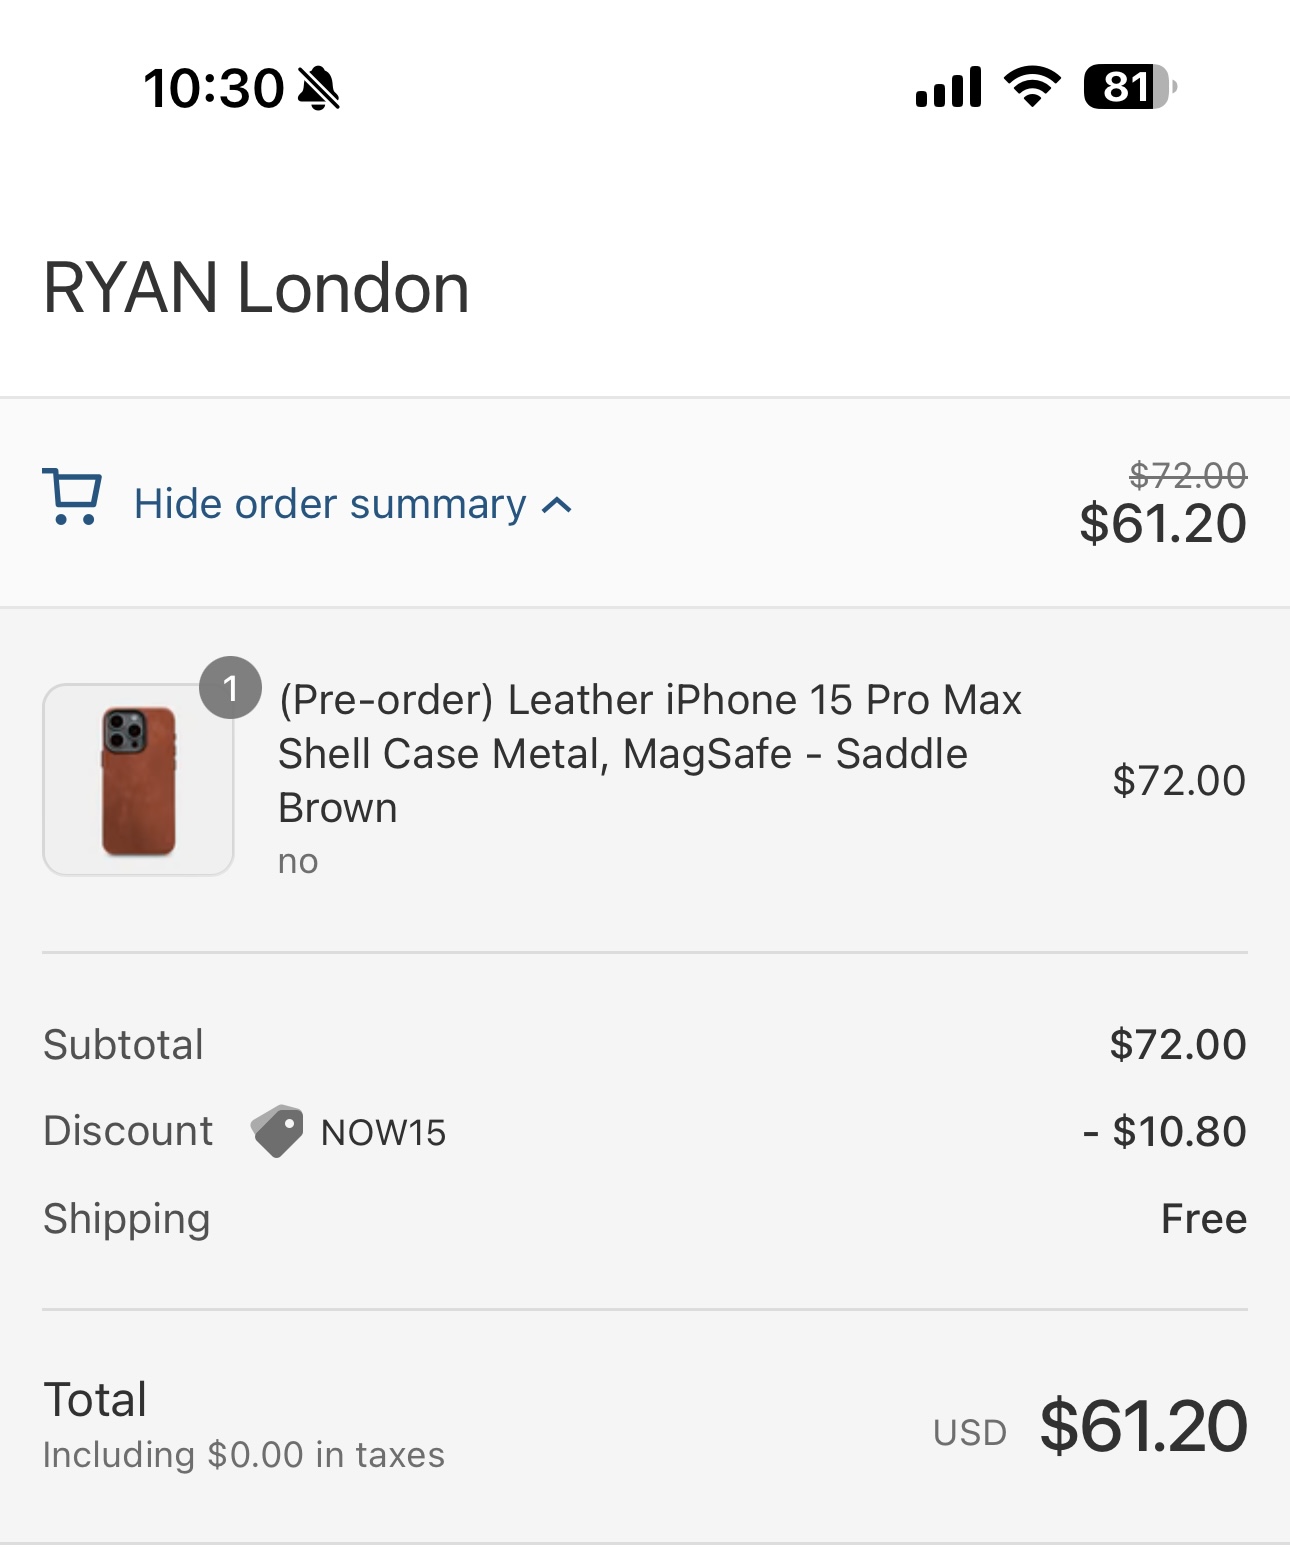Click the Pre-order Leather iPhone case title
This screenshot has width=1290, height=1564.
tap(650, 753)
